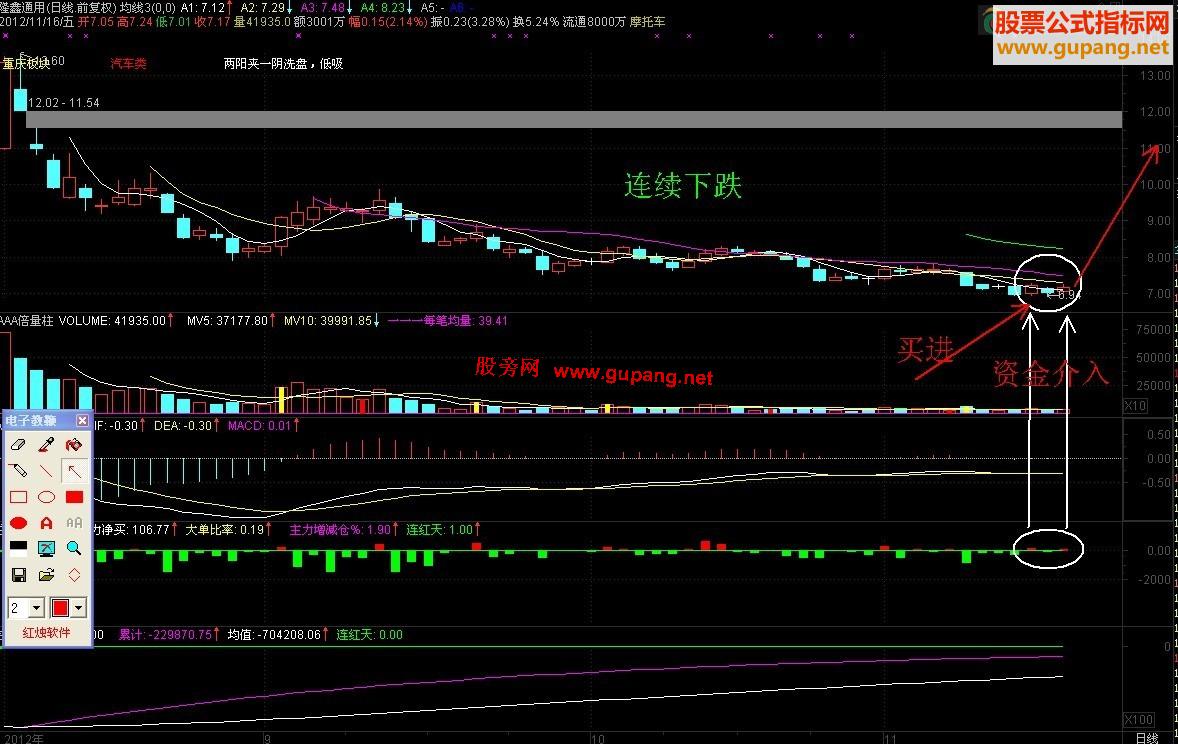Click the 重庆板块 region label
This screenshot has height=744, width=1178.
click(26, 63)
